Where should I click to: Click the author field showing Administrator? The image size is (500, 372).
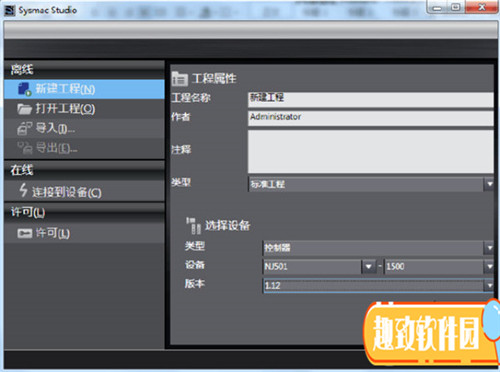[x=371, y=118]
